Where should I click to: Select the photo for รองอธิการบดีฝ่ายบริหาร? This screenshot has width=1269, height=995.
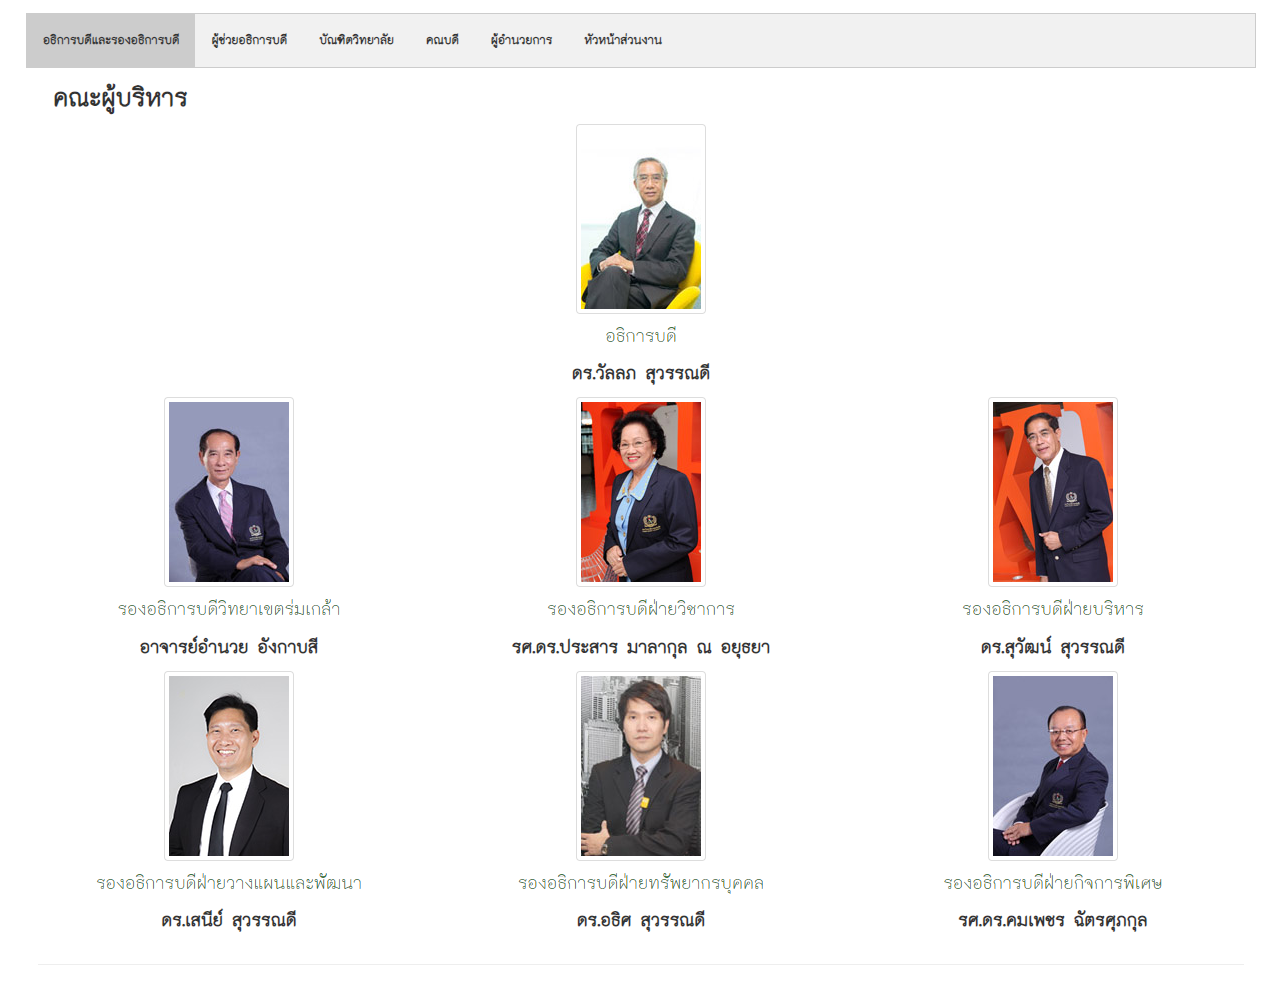coord(1053,492)
